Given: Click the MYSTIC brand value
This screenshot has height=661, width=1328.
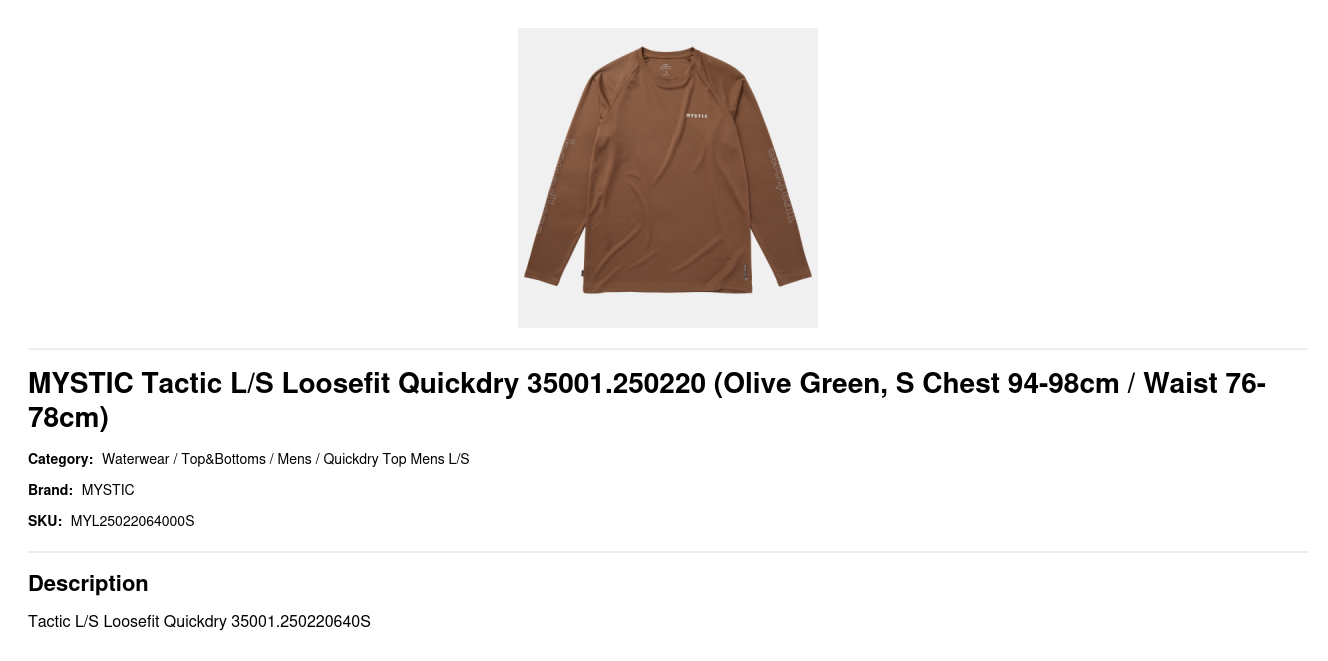Looking at the screenshot, I should [x=108, y=490].
